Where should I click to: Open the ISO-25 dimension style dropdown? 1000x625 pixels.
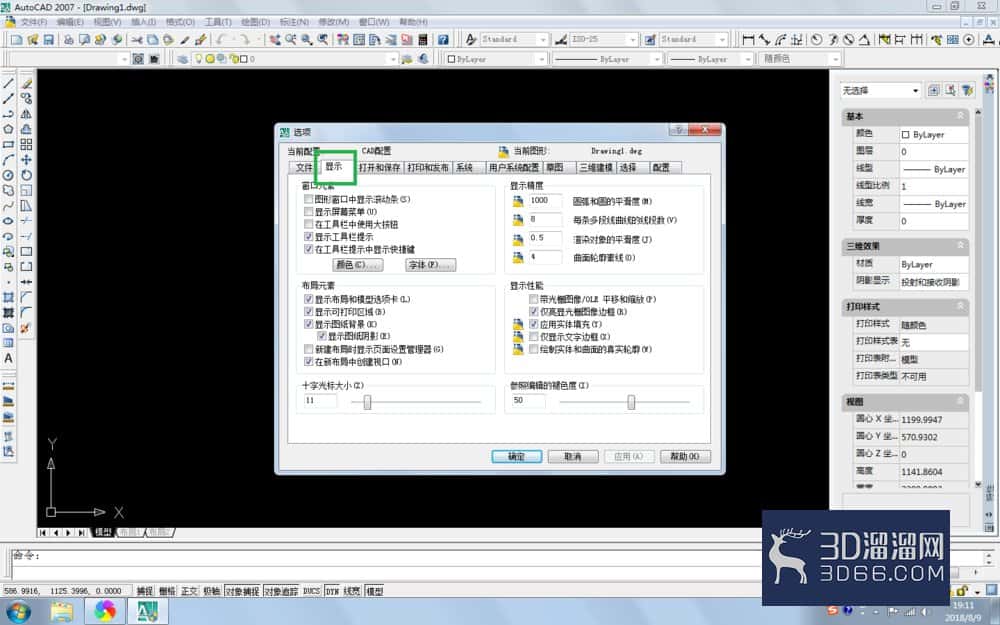point(633,40)
